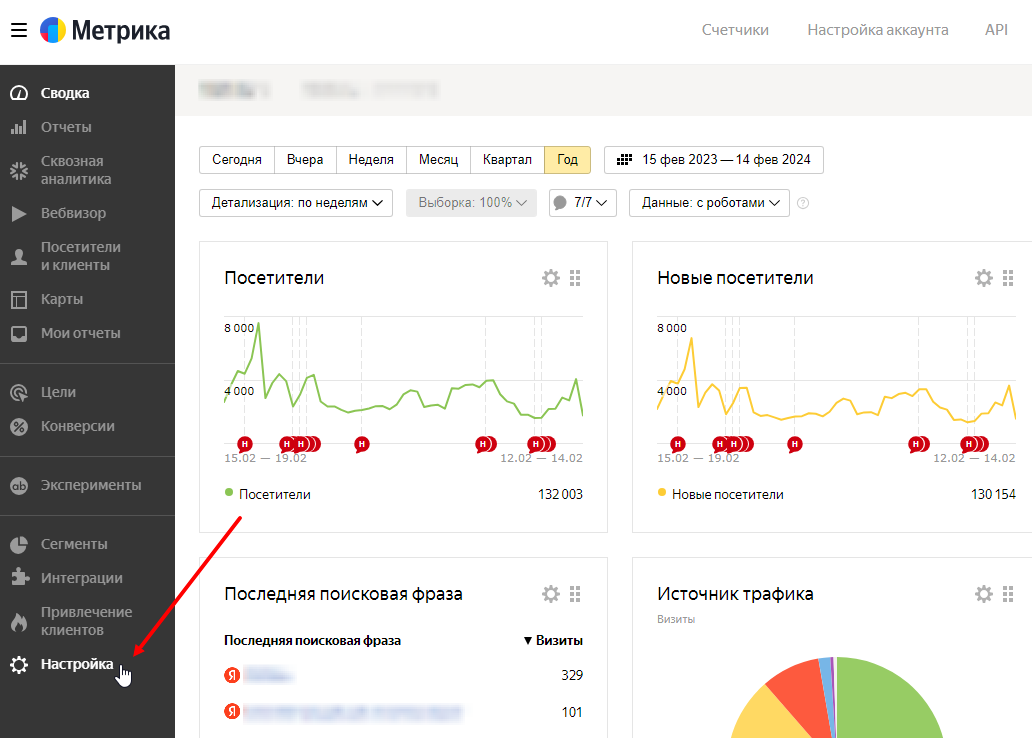Click the isolated note marker in Посетители chart
Viewport: 1032px width, 738px height.
pos(361,444)
